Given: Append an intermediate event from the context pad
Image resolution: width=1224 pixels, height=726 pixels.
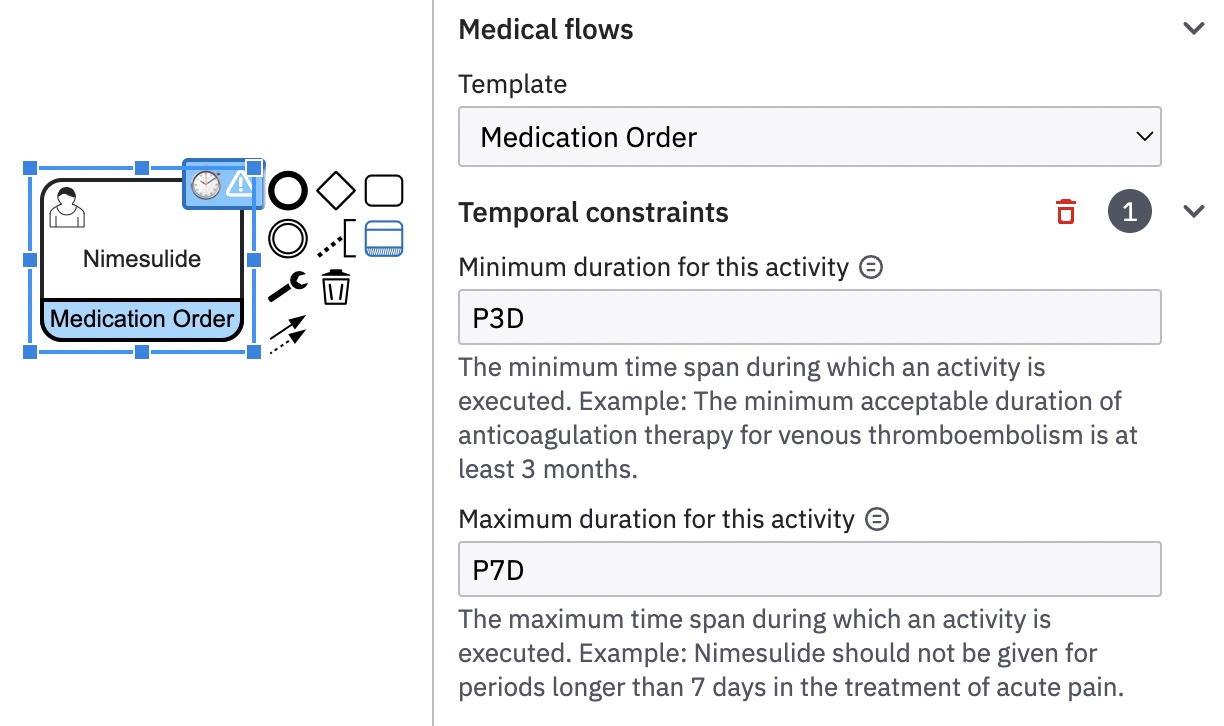Looking at the screenshot, I should point(287,240).
